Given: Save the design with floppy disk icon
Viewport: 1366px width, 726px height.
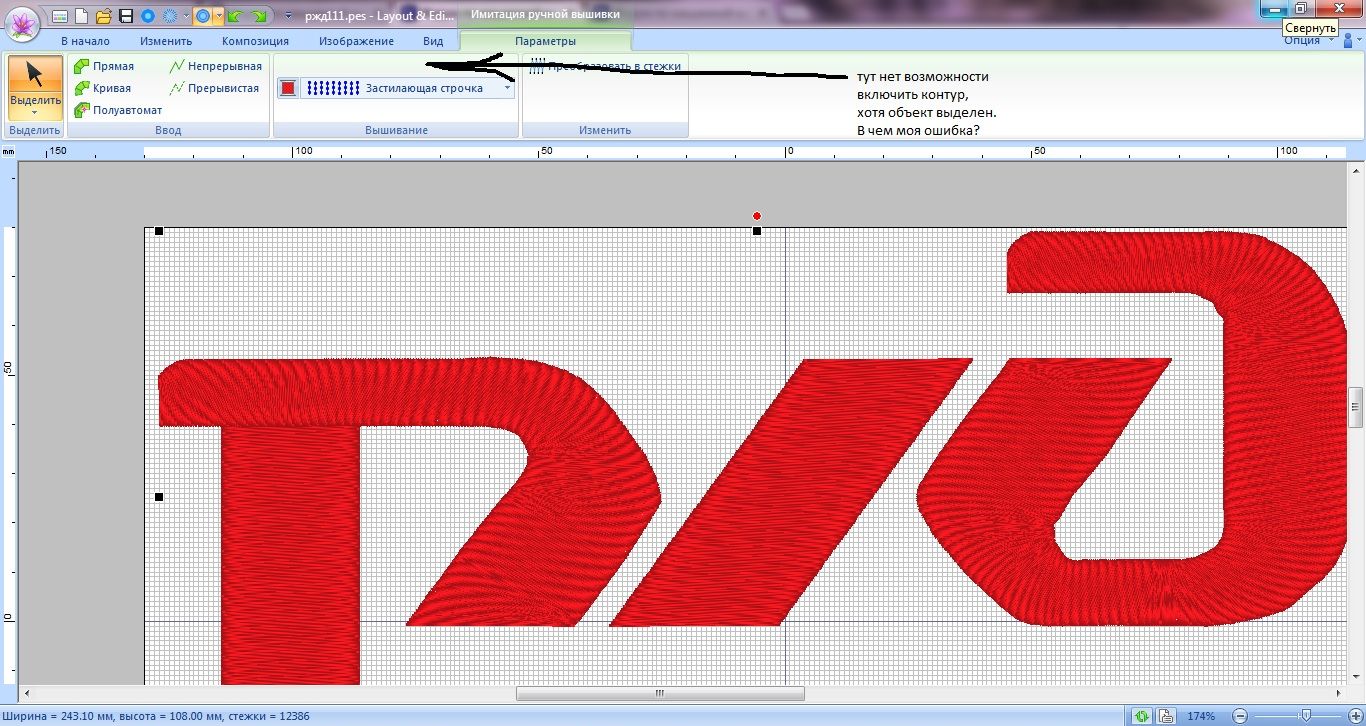Looking at the screenshot, I should (126, 16).
